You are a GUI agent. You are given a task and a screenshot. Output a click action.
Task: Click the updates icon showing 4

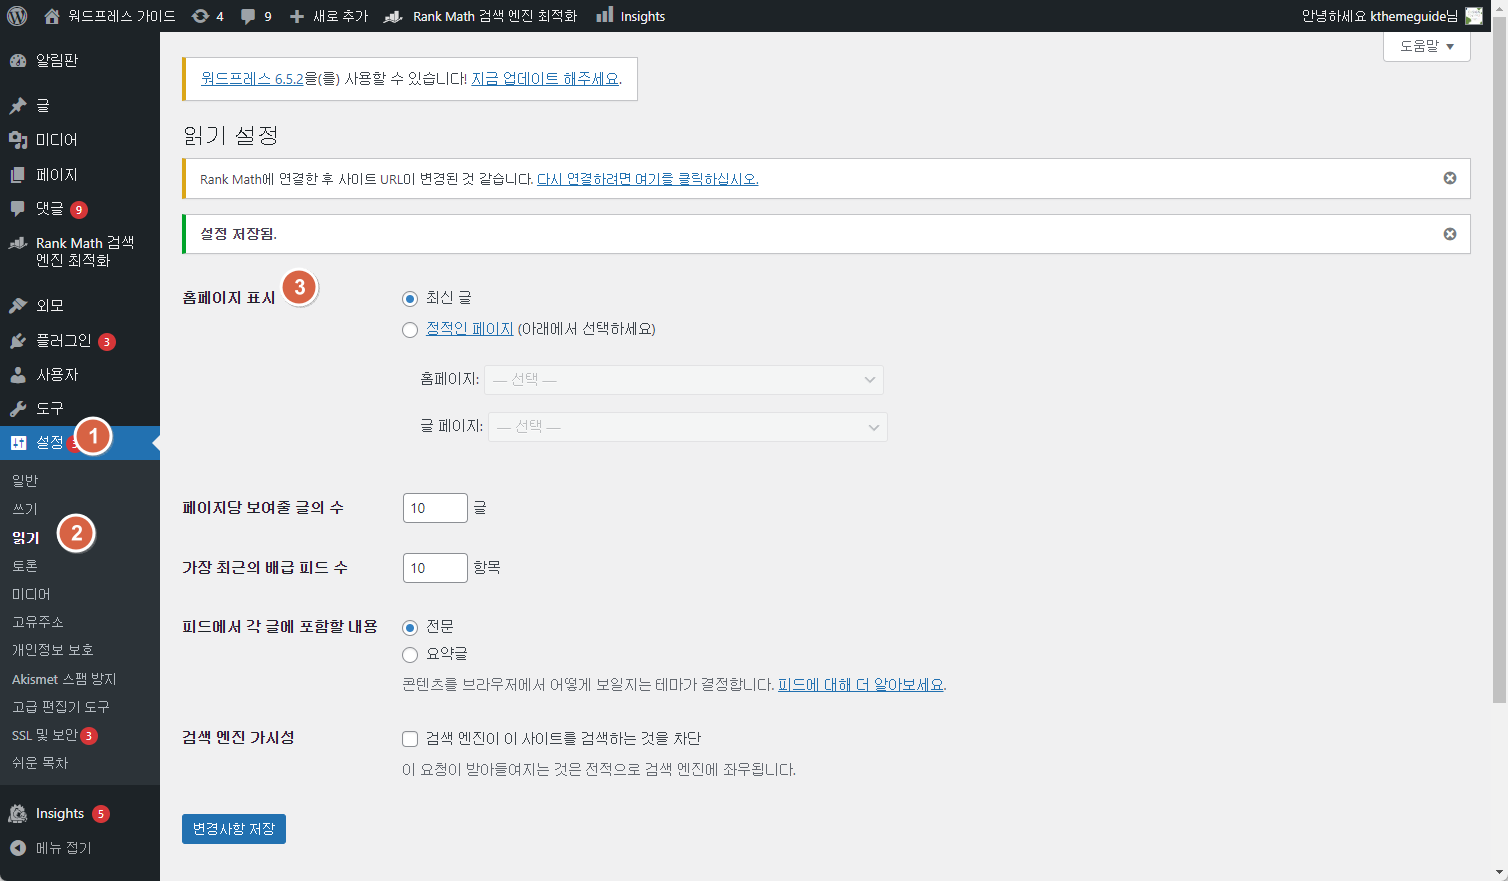coord(200,16)
